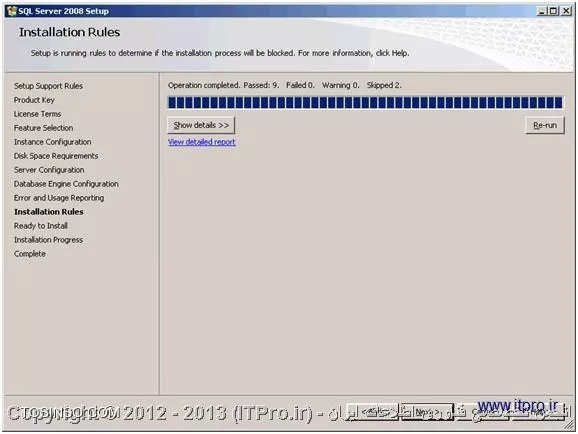Select Product Key step in sidebar
This screenshot has height=434, width=578.
(34, 100)
